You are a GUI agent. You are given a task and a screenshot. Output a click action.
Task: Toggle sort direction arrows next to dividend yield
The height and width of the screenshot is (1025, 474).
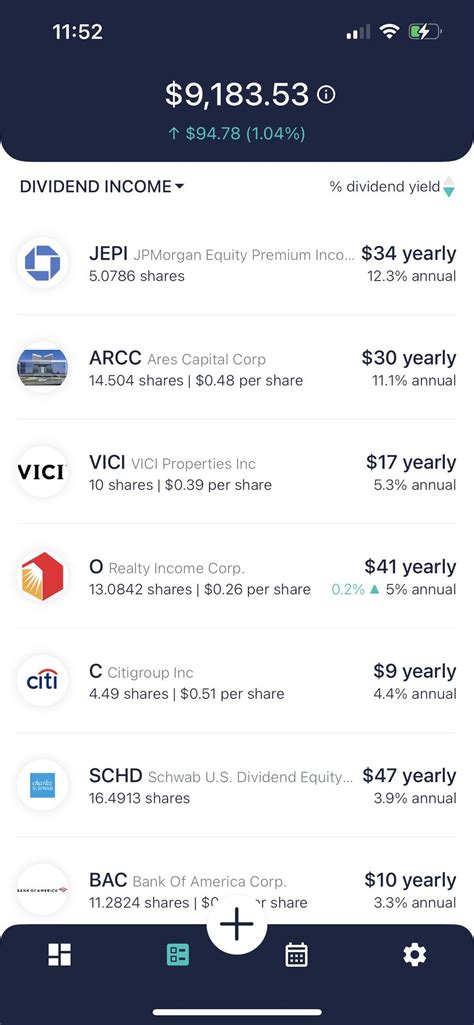pos(449,186)
